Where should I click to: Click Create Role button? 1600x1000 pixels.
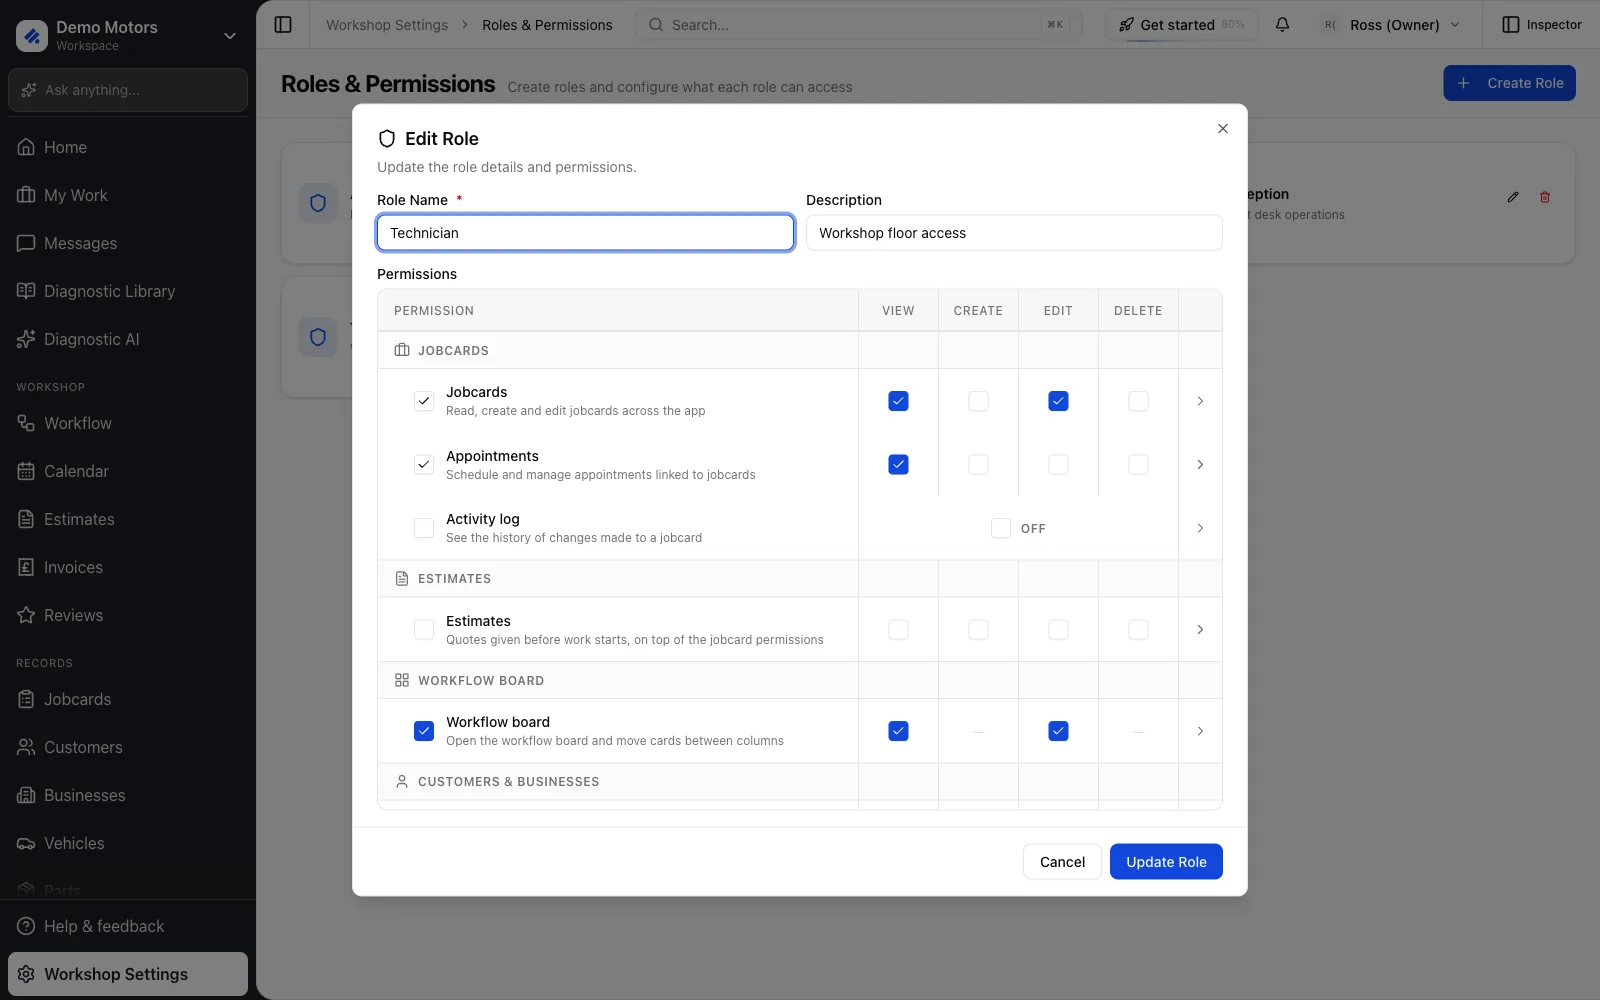point(1509,83)
